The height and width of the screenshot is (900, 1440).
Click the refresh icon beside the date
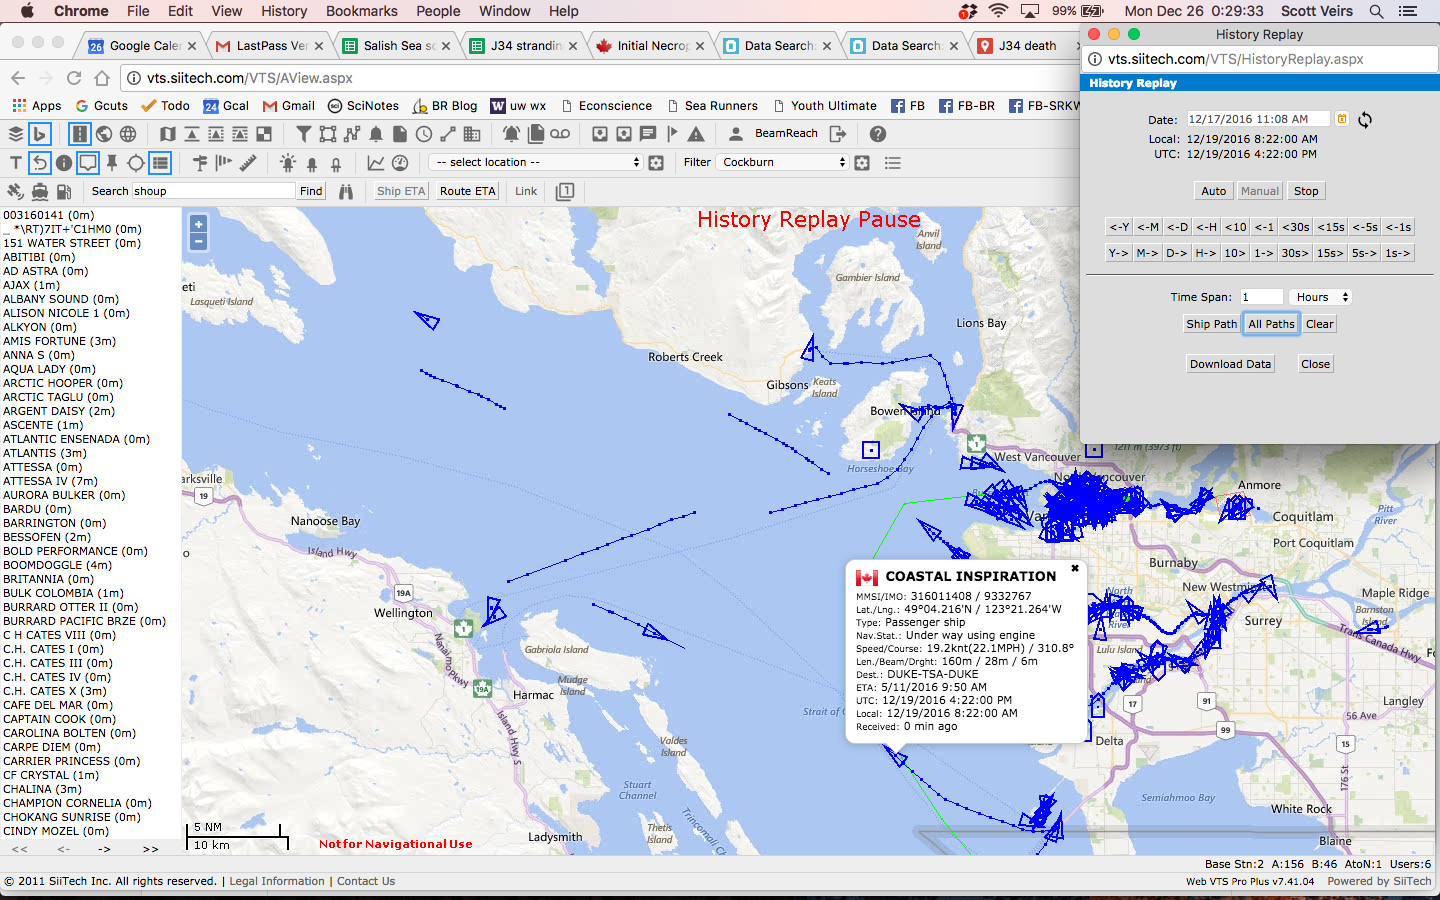[1365, 119]
